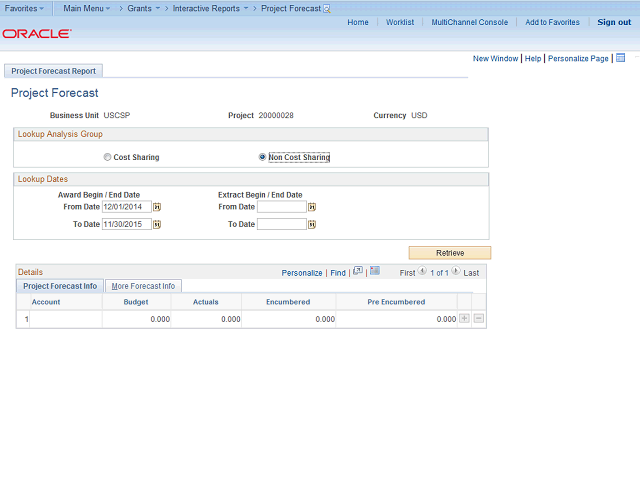640x480 pixels.
Task: Go to Home link
Action: tap(358, 22)
